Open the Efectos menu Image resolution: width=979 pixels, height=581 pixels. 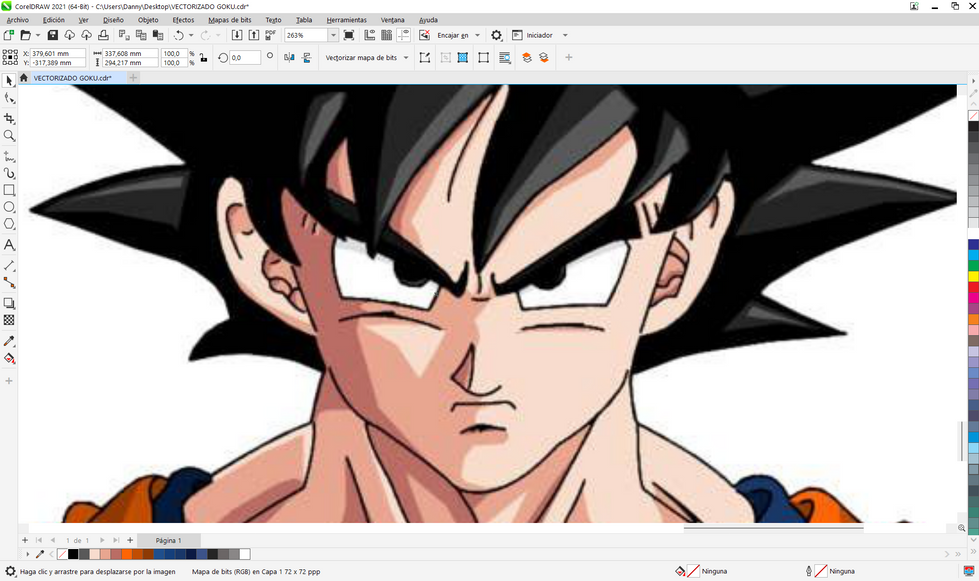pyautogui.click(x=183, y=20)
